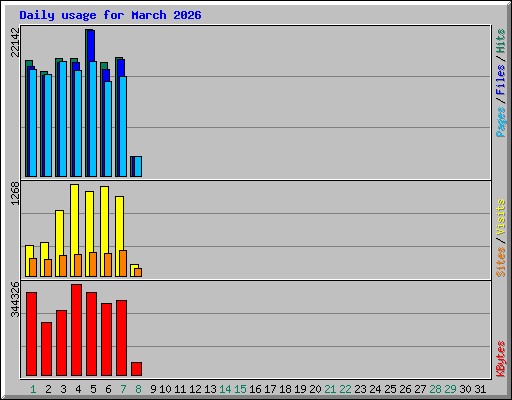
Task: Click day 14 weekend label on x-axis
Action: [x=225, y=389]
